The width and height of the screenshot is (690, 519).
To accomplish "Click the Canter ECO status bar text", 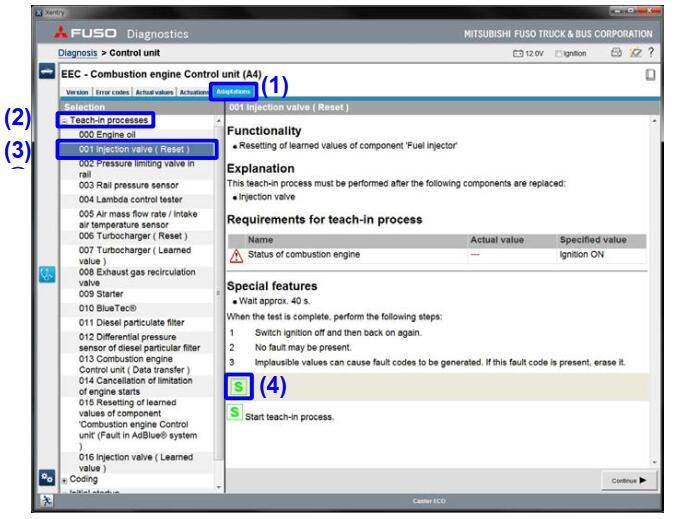I will point(429,501).
